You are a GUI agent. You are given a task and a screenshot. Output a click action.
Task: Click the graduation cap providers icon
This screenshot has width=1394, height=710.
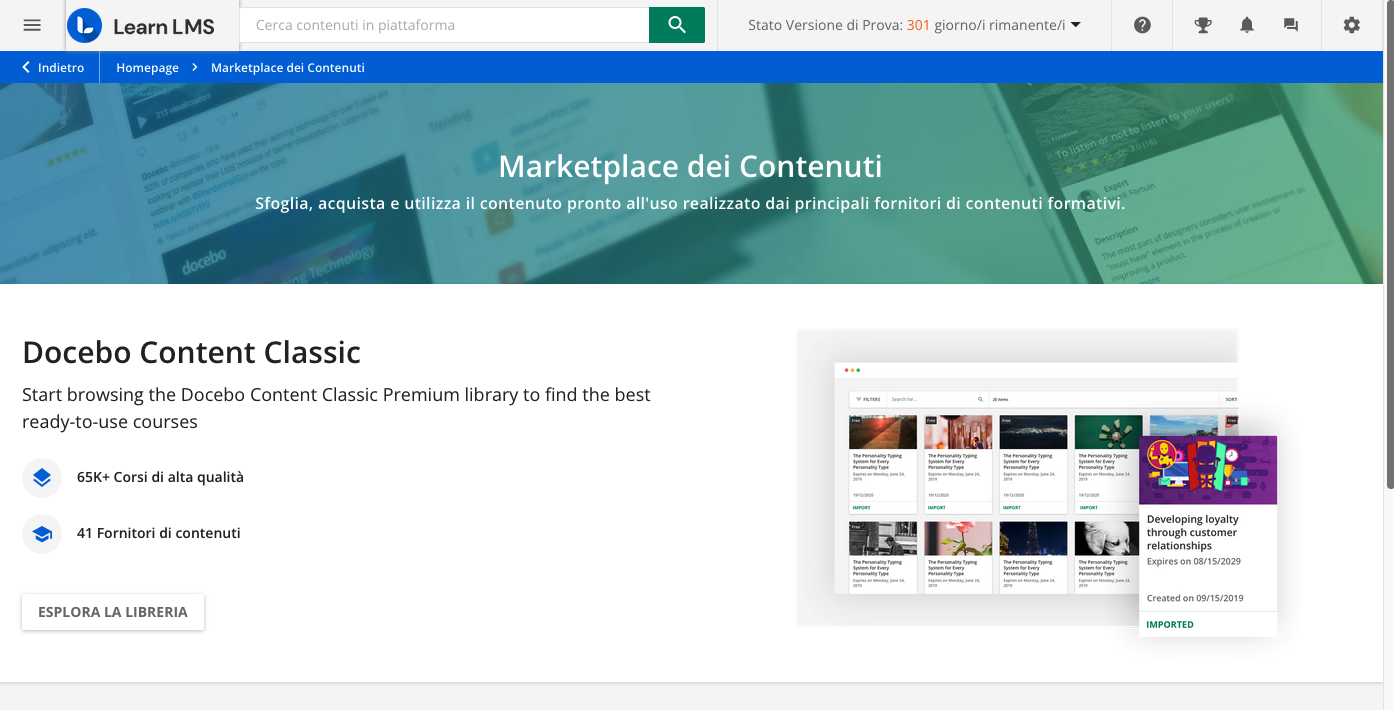tap(42, 533)
